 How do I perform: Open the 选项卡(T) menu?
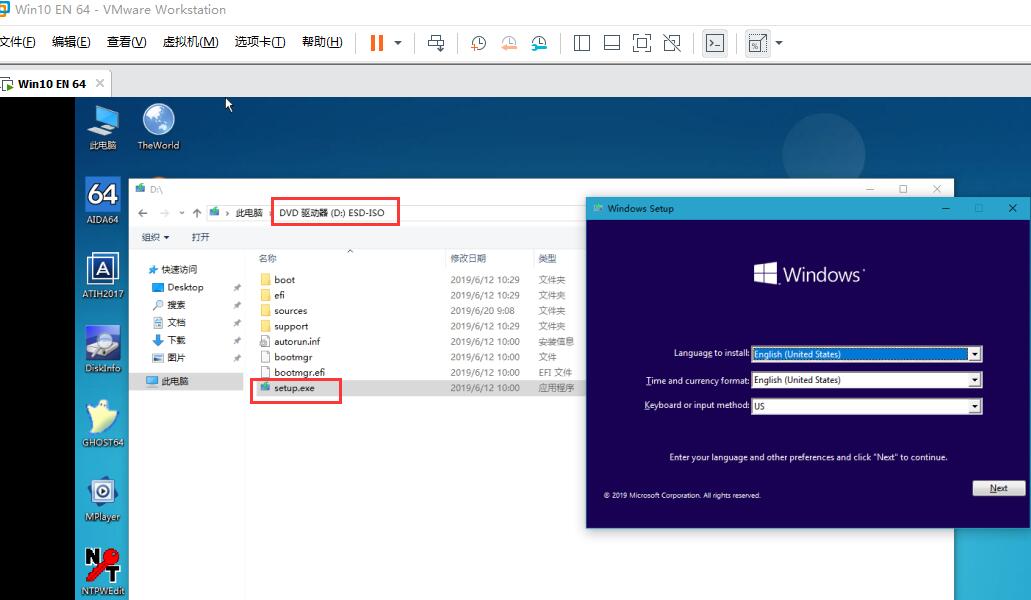click(260, 42)
